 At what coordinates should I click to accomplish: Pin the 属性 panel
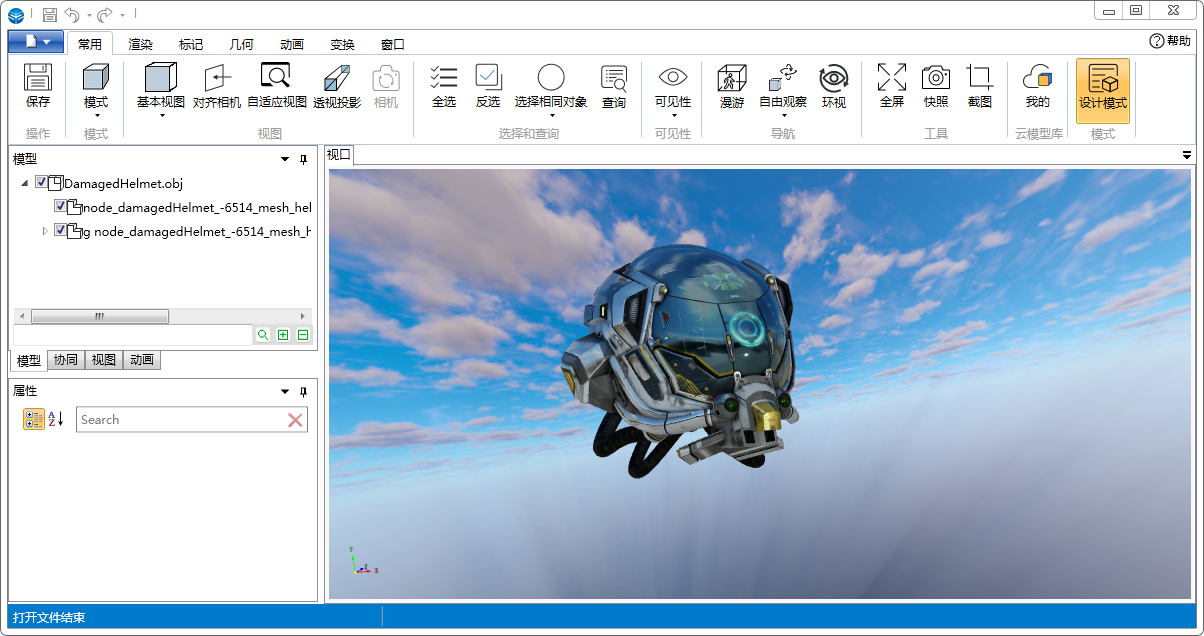pyautogui.click(x=304, y=391)
